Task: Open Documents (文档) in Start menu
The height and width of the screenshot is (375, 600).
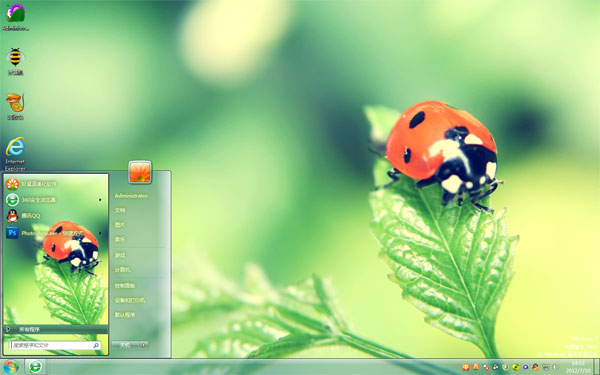Action: point(120,210)
